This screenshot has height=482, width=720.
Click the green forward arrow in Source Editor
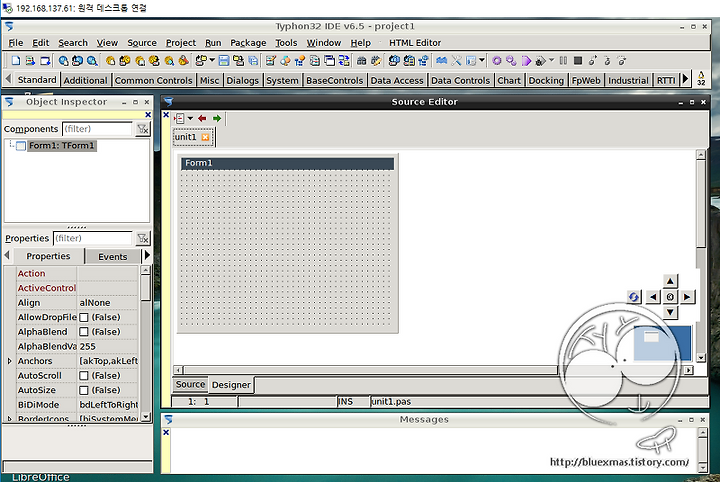coord(217,118)
